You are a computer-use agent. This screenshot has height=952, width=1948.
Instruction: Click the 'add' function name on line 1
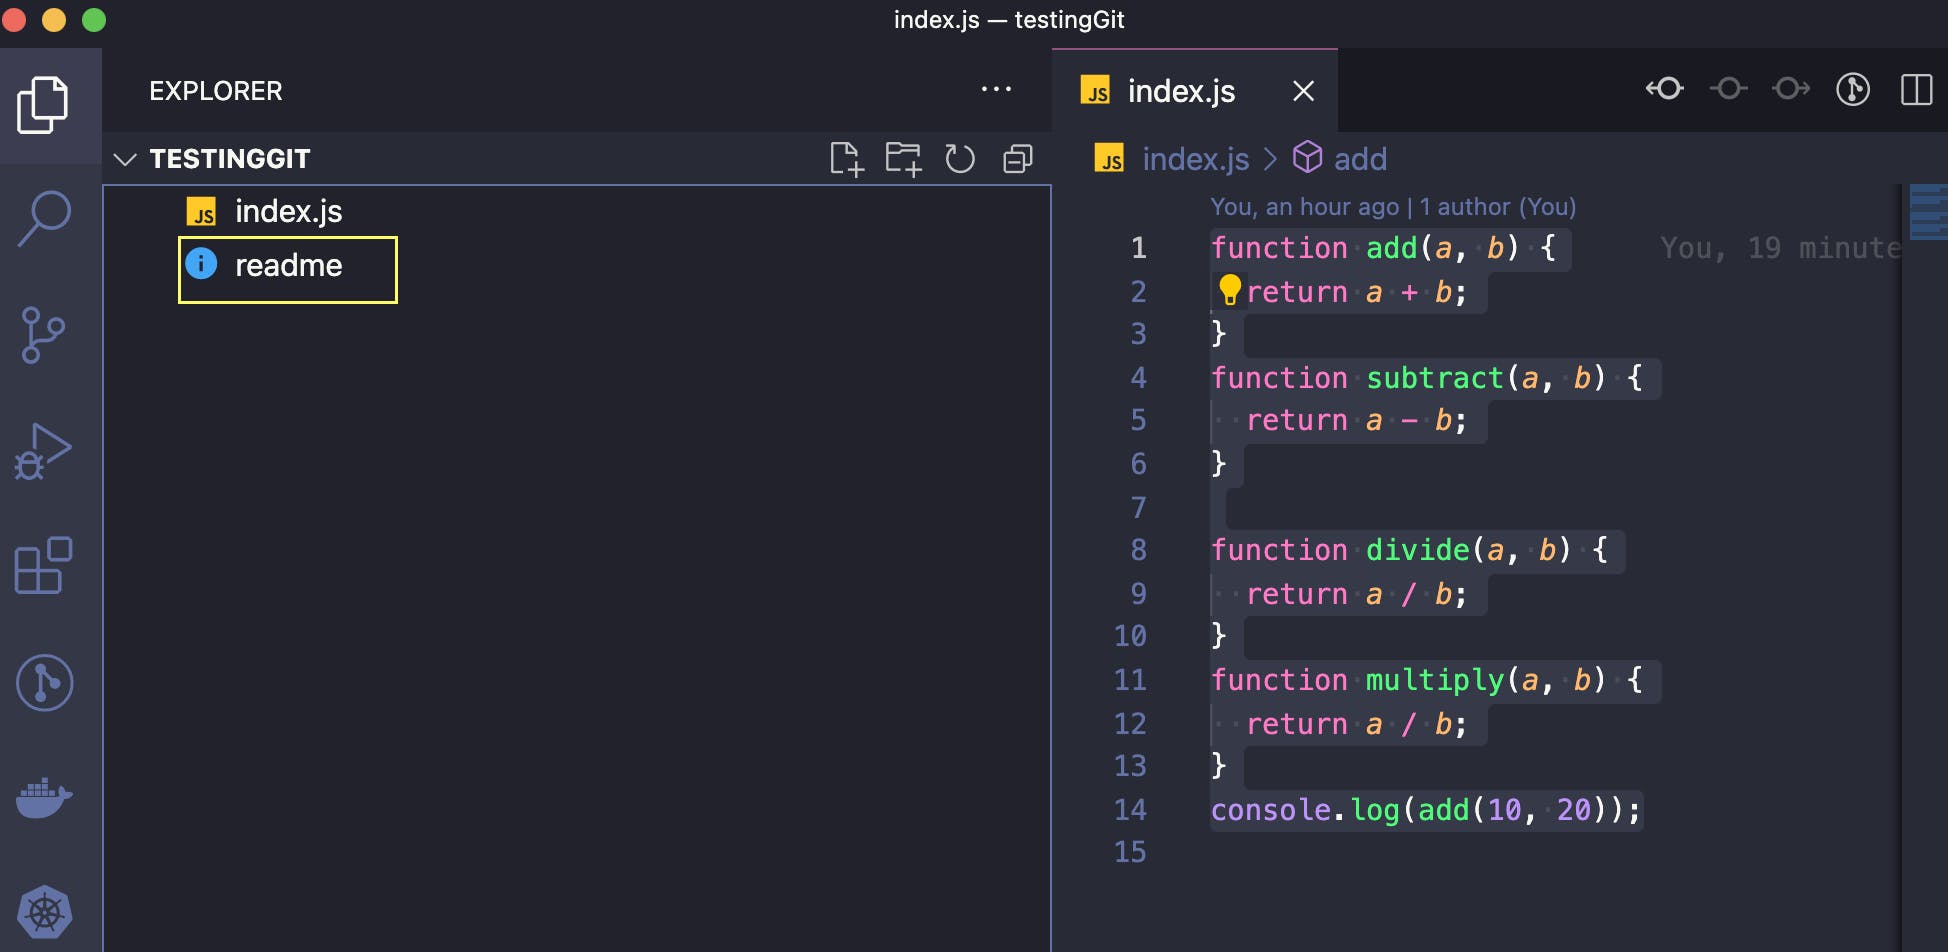click(x=1392, y=248)
